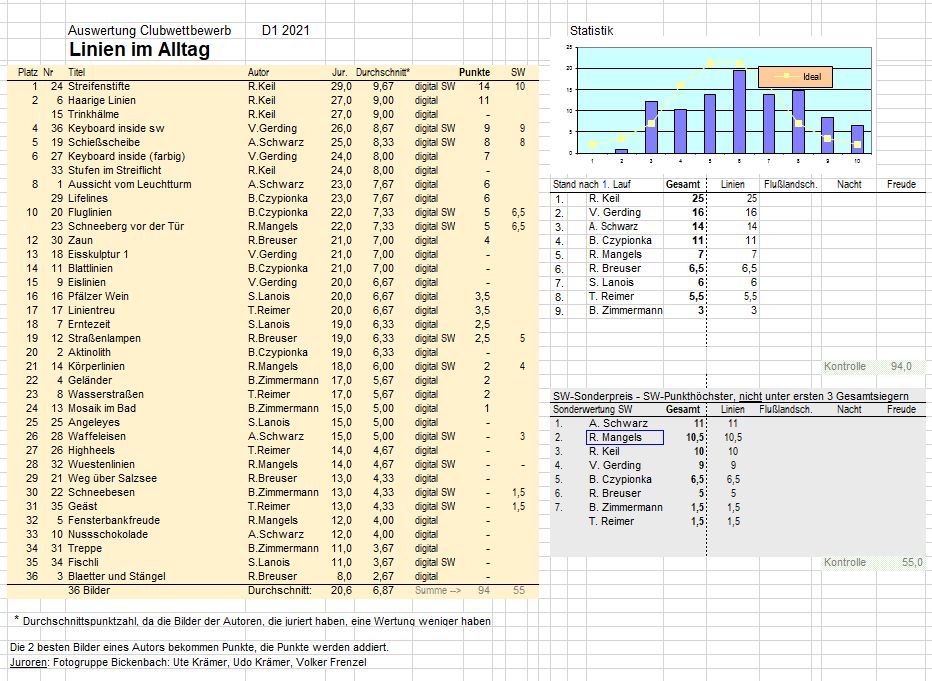The image size is (932, 681).
Task: Select the 'Streifenstifte' title cell
Action: point(99,86)
